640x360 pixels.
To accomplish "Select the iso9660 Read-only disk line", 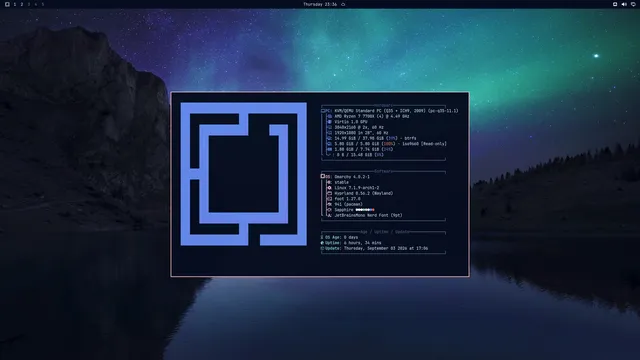I will pyautogui.click(x=391, y=144).
